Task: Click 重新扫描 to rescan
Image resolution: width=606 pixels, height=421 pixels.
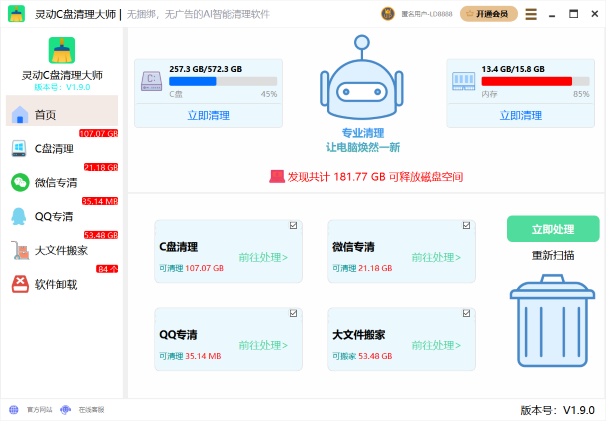Action: point(553,255)
